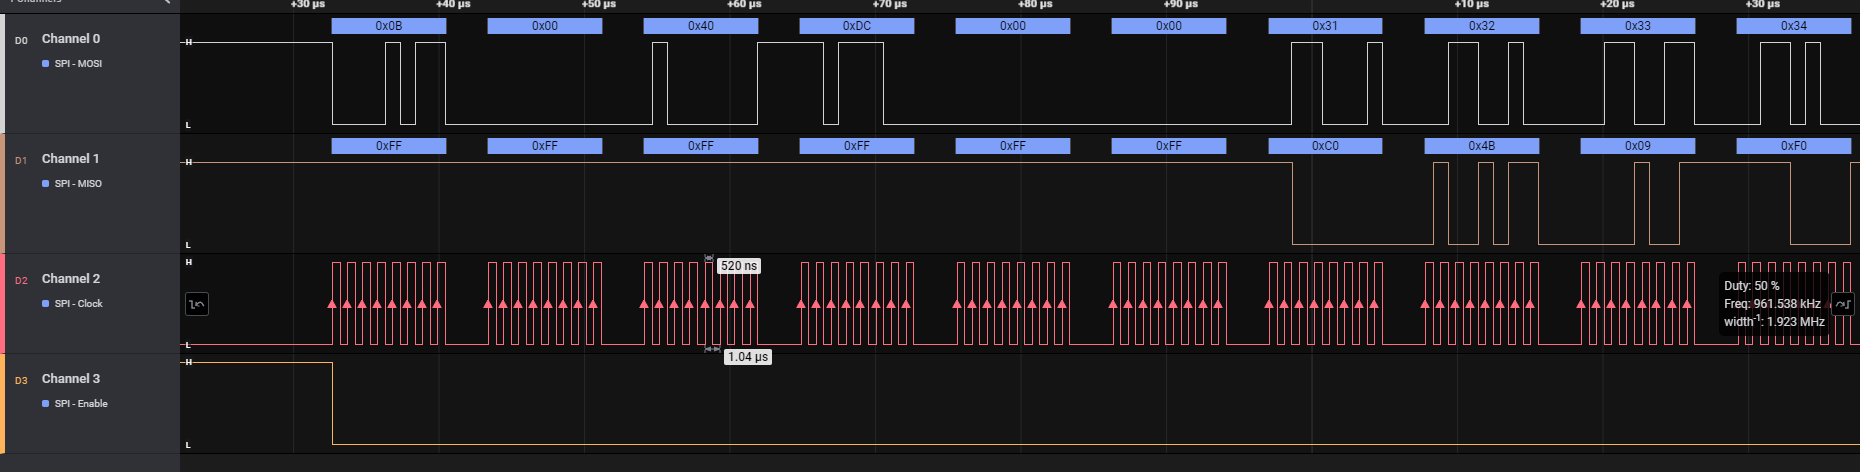The width and height of the screenshot is (1860, 472).
Task: Select the 0x32 MOSI decoded byte
Action: (x=1482, y=26)
